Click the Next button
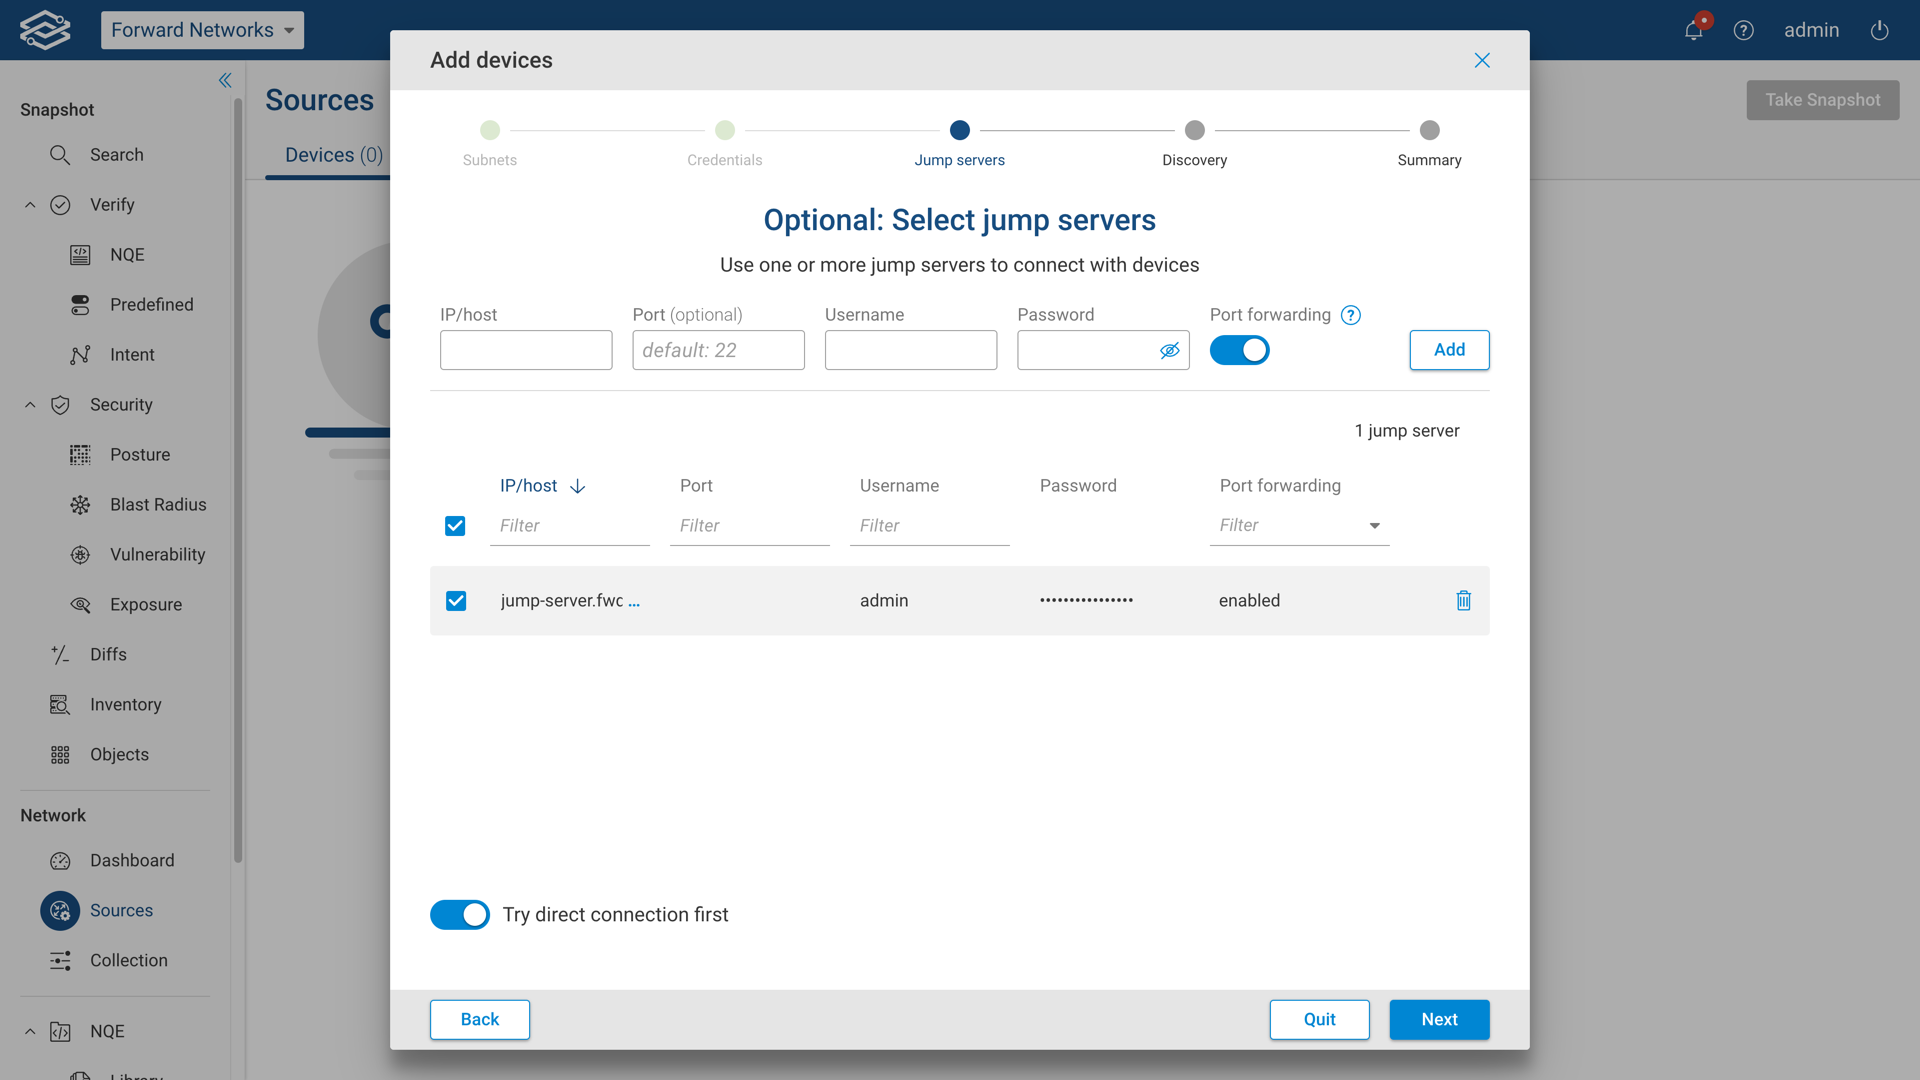 click(1438, 1019)
